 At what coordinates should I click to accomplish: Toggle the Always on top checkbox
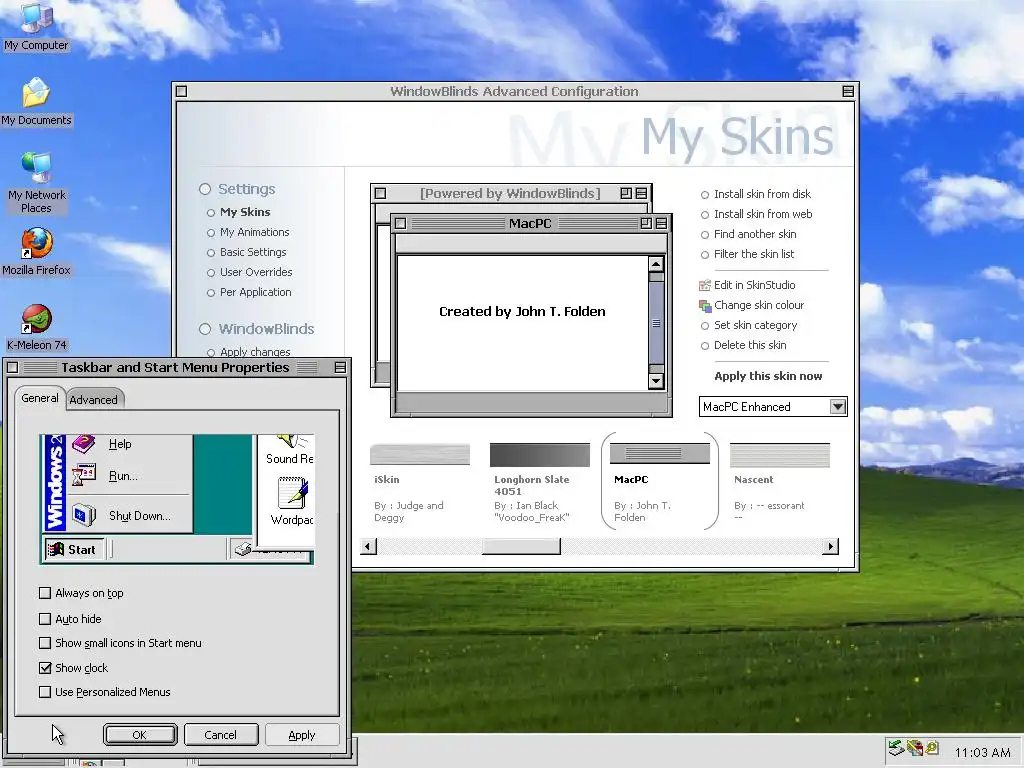coord(45,593)
